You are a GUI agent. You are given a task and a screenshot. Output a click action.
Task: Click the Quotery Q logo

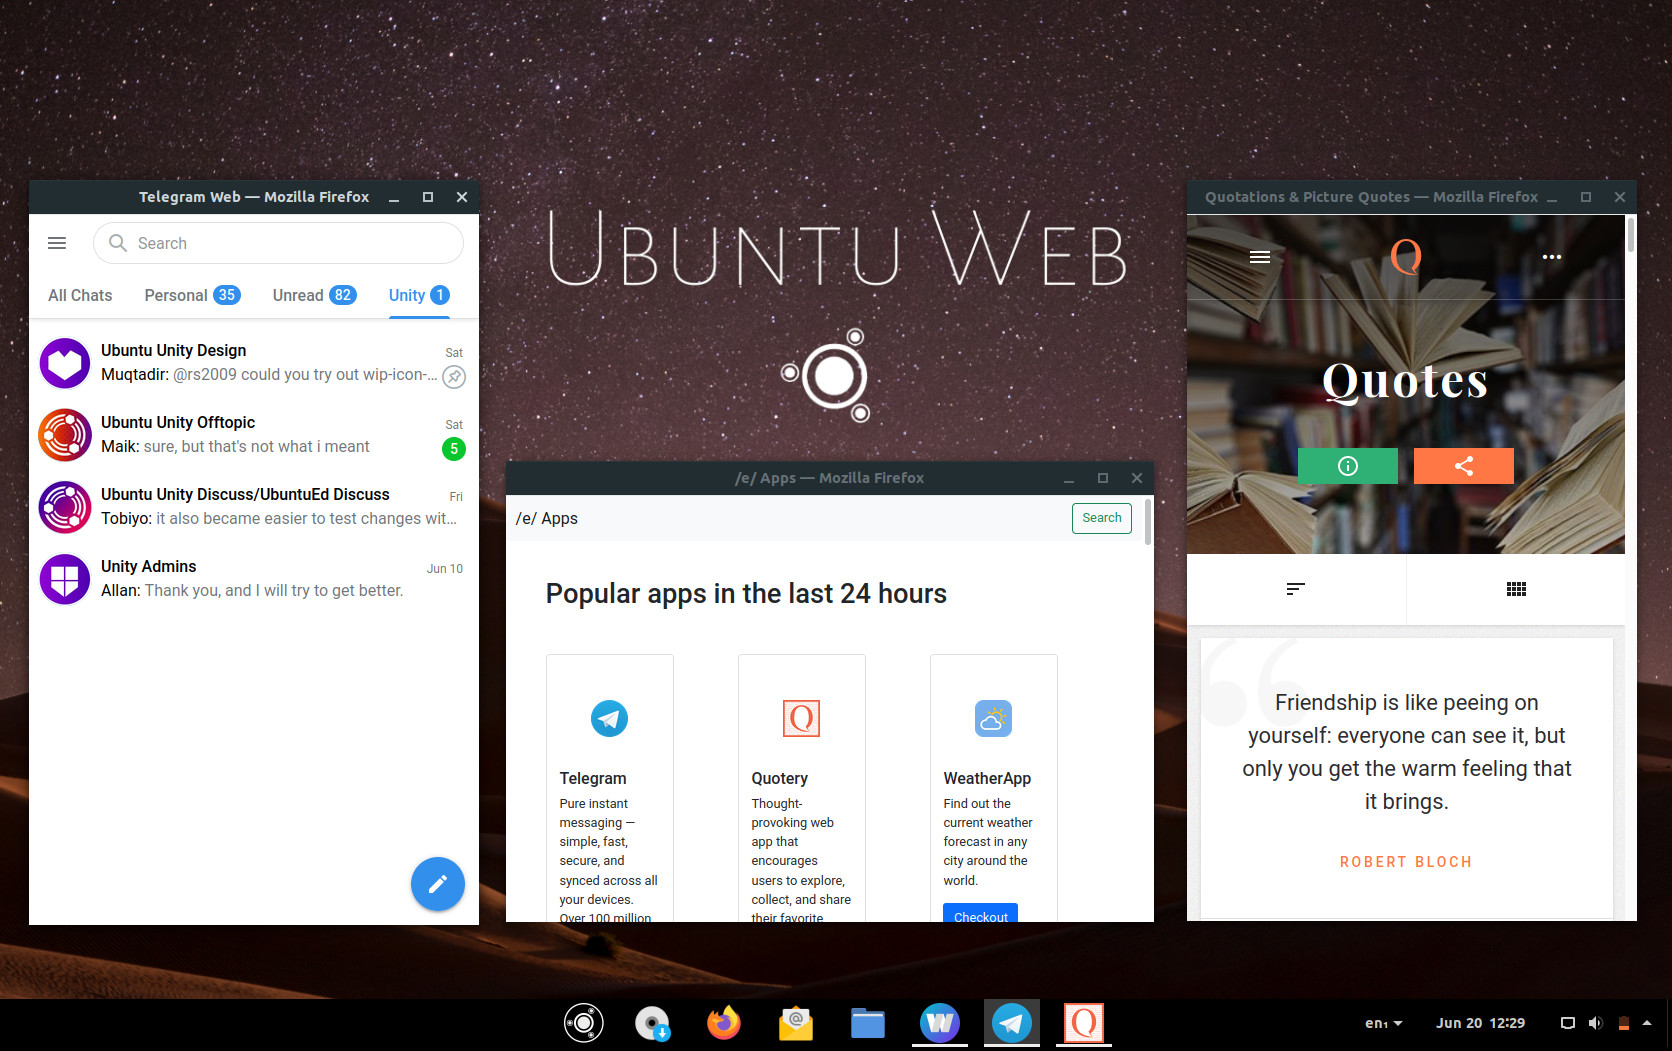[x=1406, y=257]
